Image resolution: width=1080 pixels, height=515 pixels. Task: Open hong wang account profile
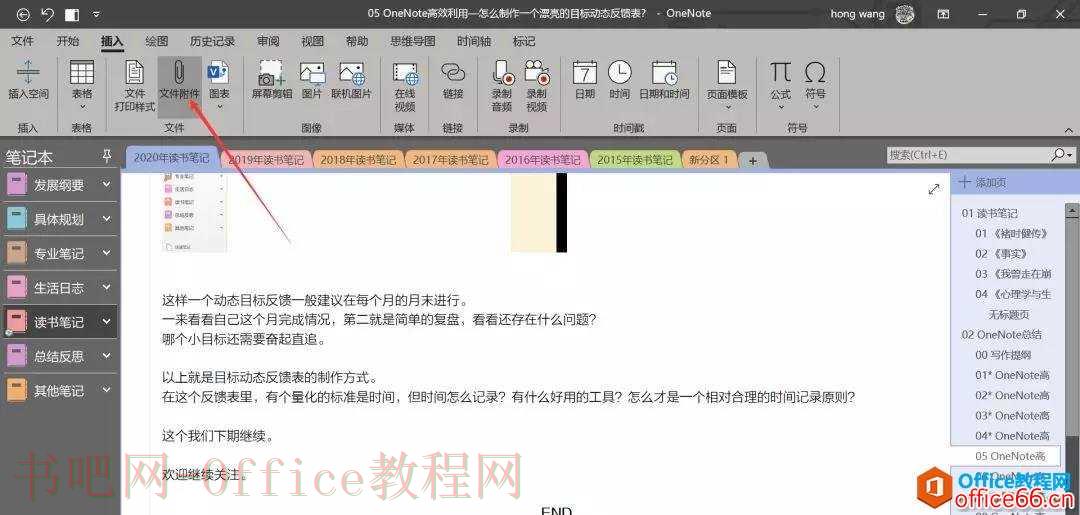click(873, 14)
